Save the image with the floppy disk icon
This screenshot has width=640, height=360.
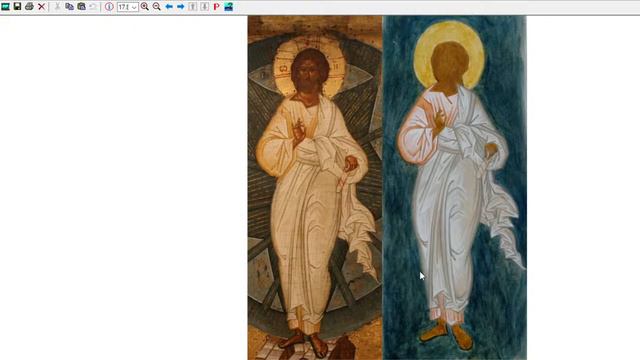coord(17,7)
